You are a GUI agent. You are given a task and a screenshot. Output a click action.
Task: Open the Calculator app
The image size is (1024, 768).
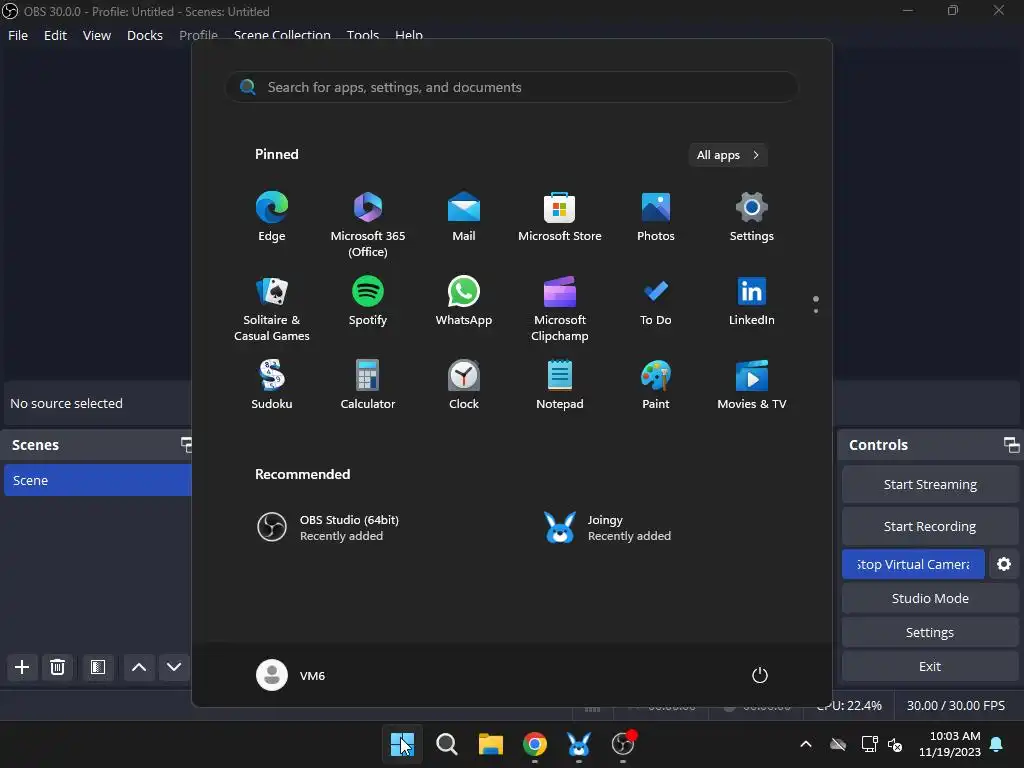(368, 385)
